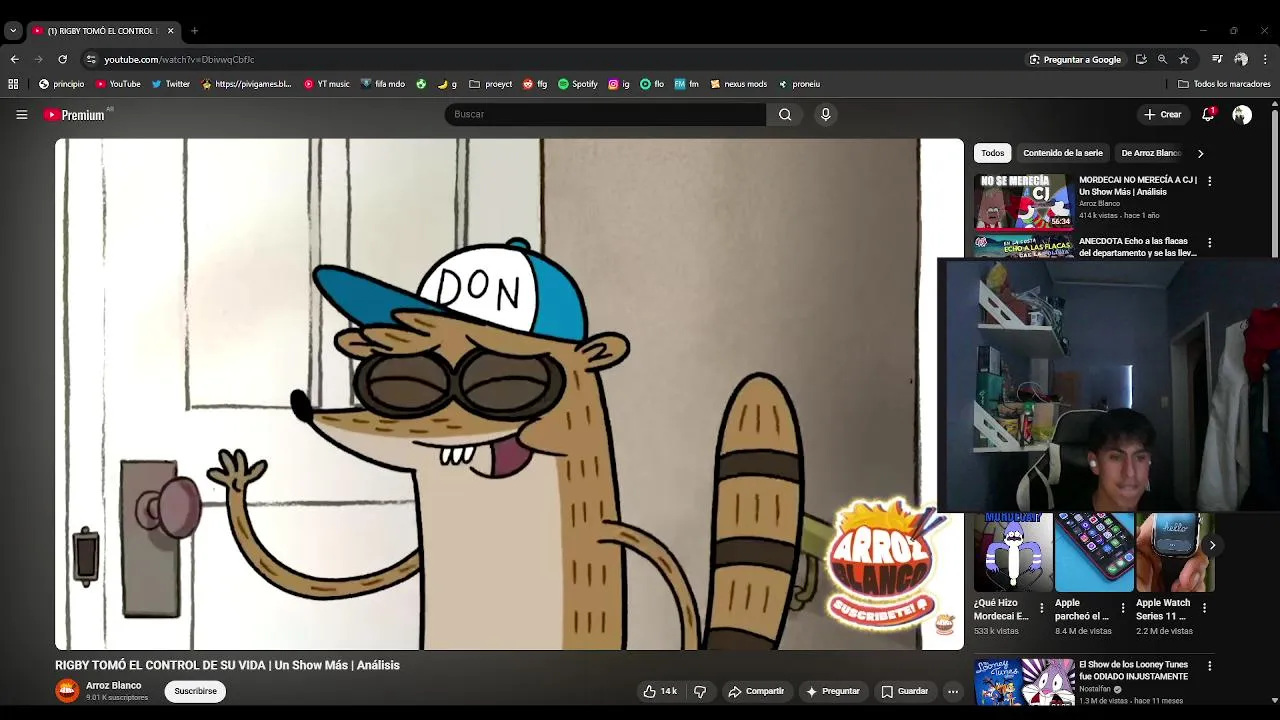The height and width of the screenshot is (720, 1280).
Task: Click Preguntar a Google button
Action: tap(1076, 59)
